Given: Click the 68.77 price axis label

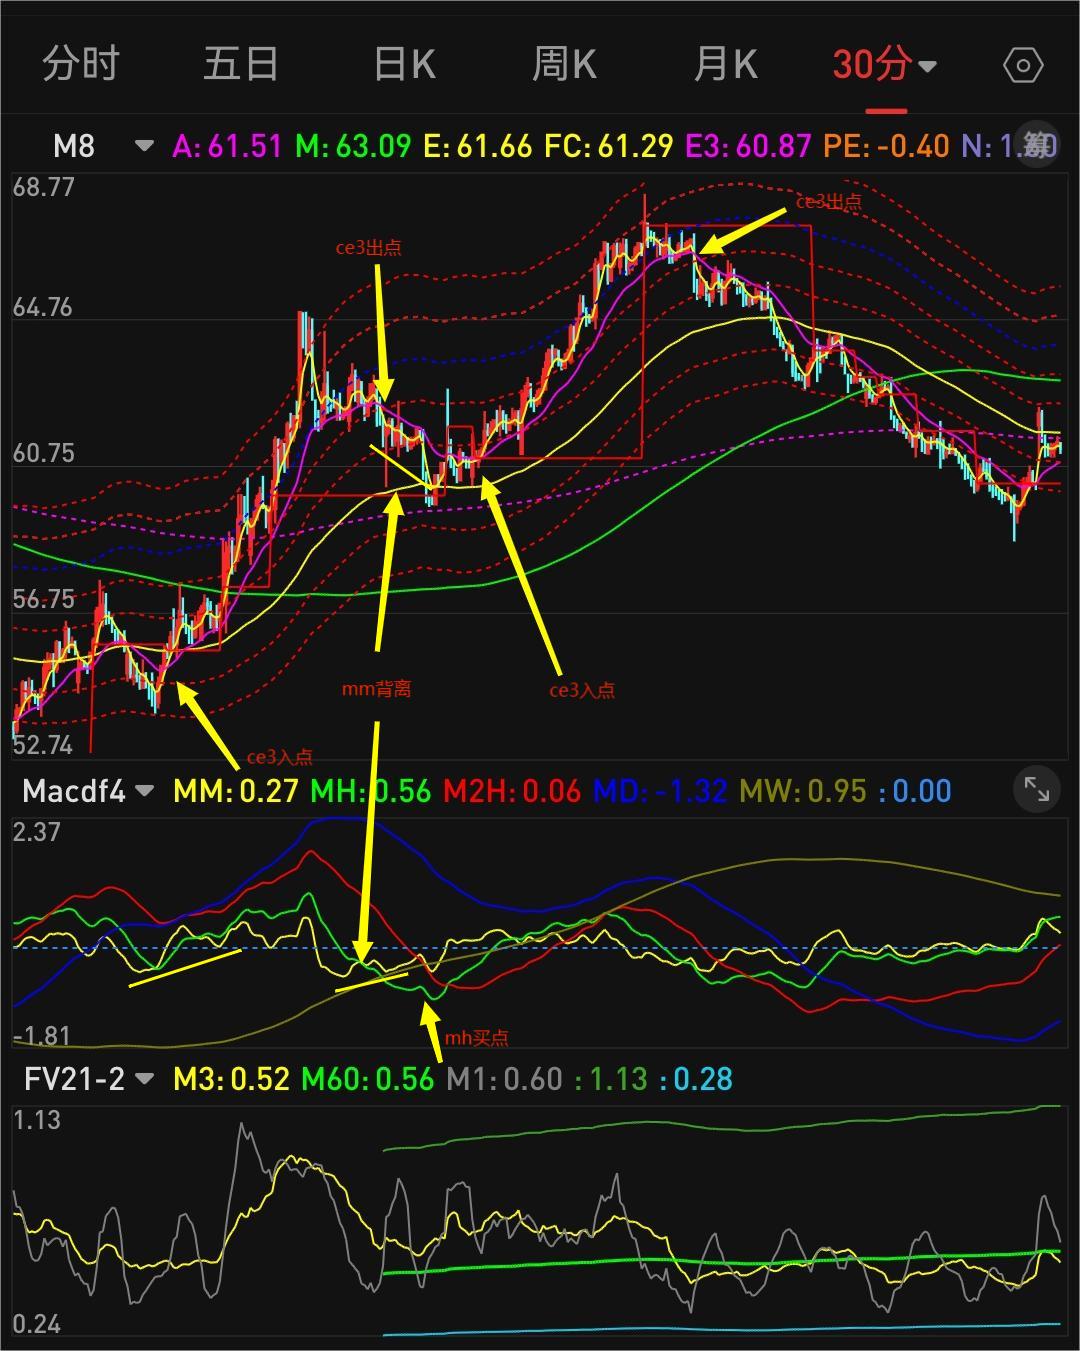Looking at the screenshot, I should [43, 187].
